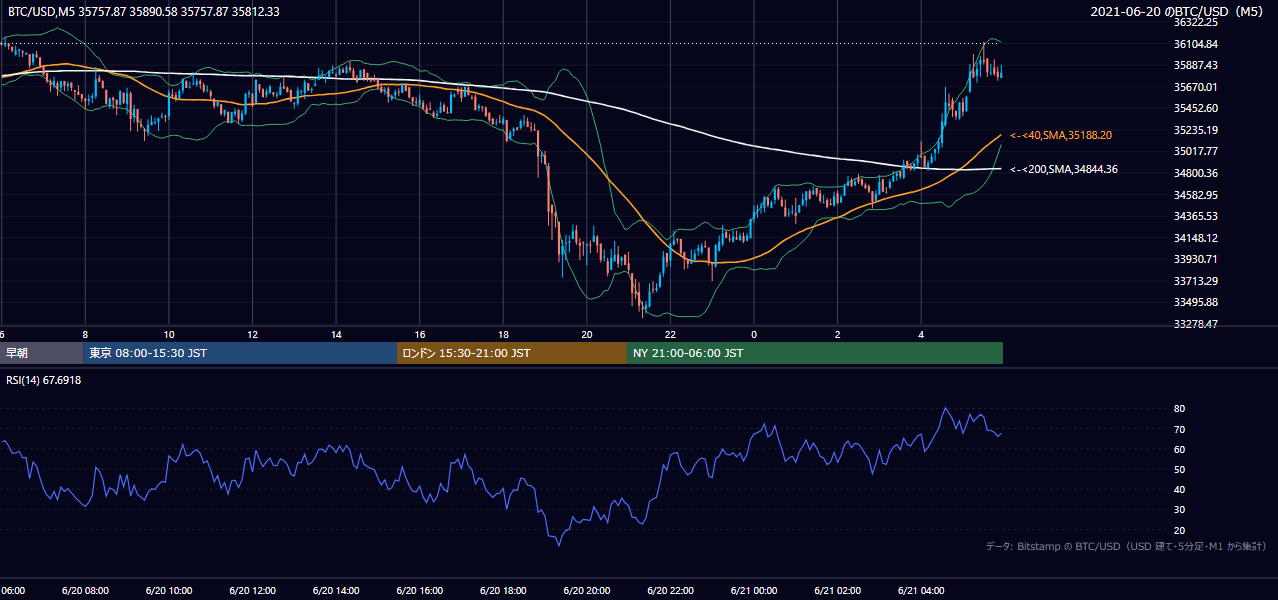1278x600 pixels.
Task: Select the 200 SMA label reading 34844.36
Action: click(x=1064, y=169)
